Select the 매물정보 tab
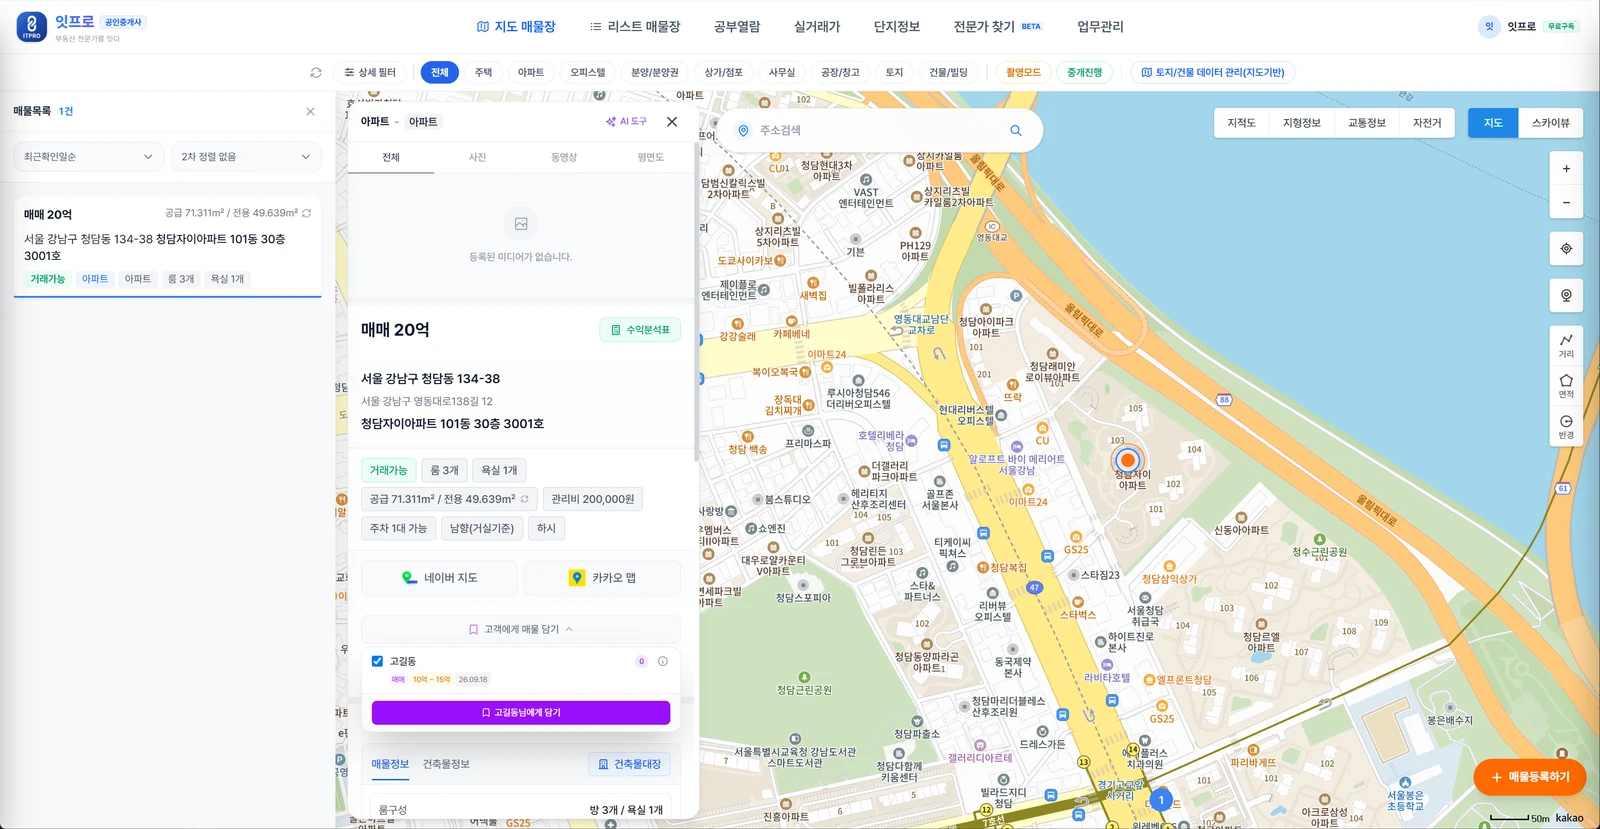The image size is (1600, 829). 390,764
